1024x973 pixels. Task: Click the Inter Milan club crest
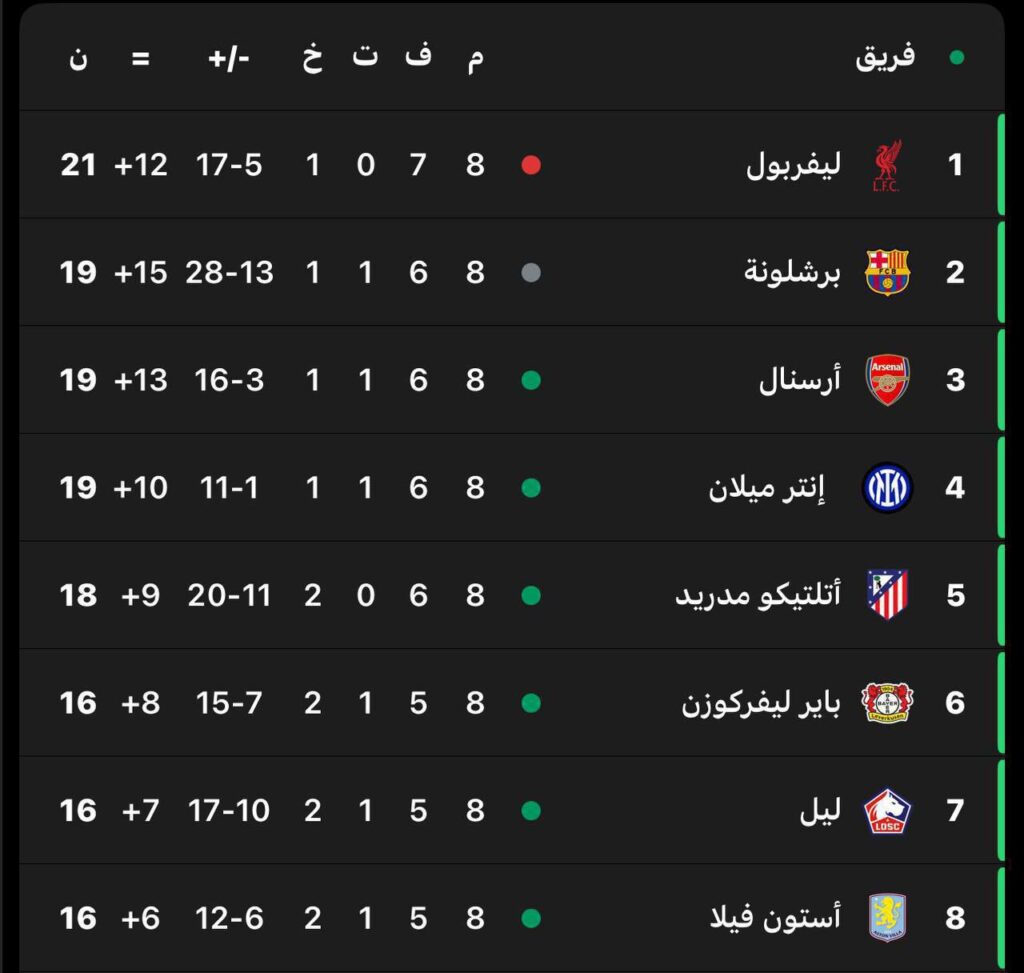[x=887, y=488]
